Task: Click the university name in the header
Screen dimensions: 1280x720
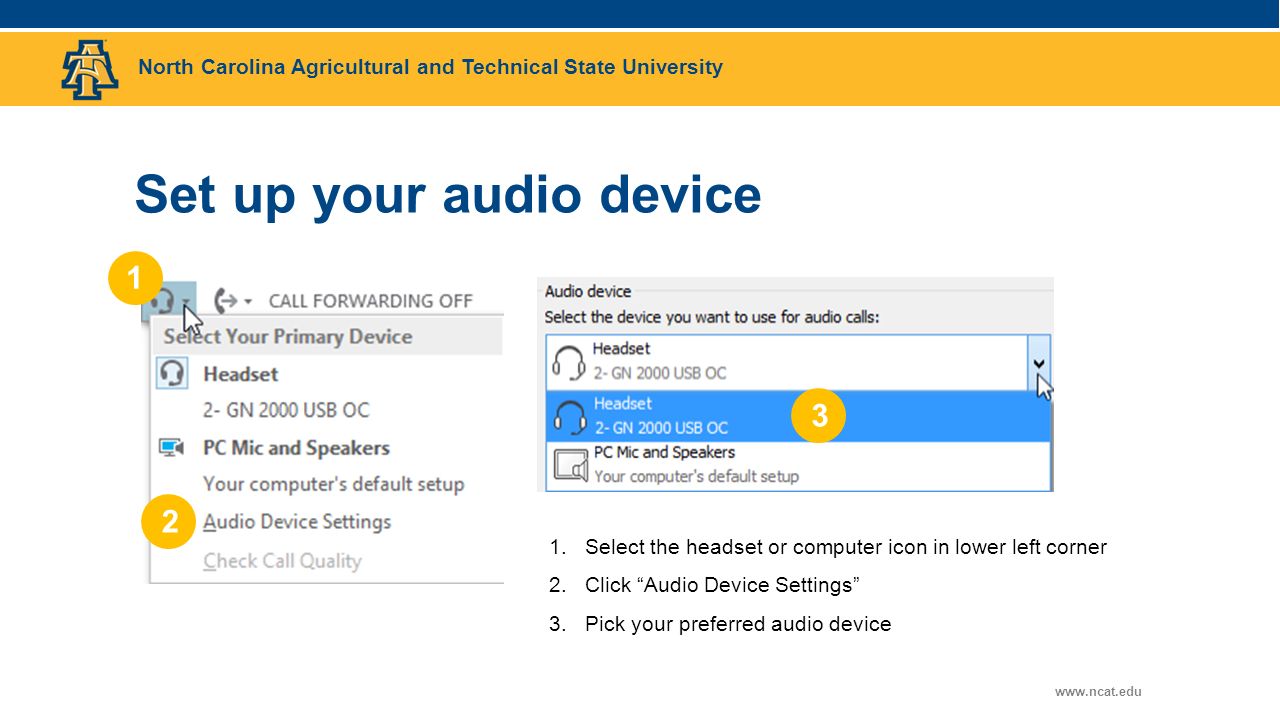Action: [x=430, y=67]
